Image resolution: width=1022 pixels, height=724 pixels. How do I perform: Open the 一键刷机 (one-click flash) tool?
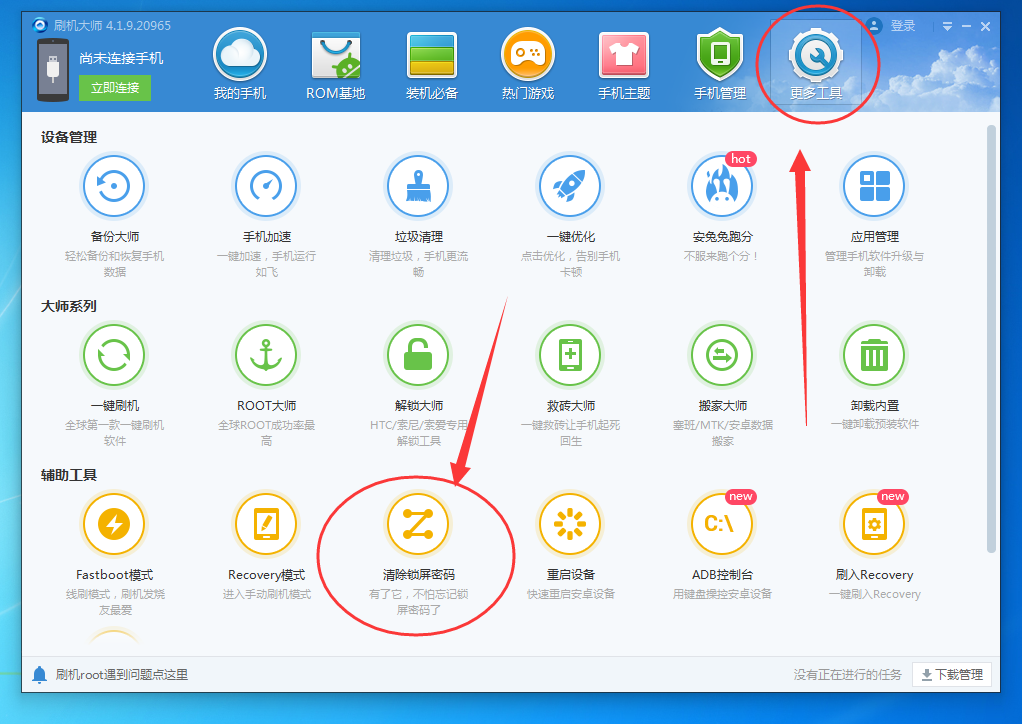[x=113, y=355]
